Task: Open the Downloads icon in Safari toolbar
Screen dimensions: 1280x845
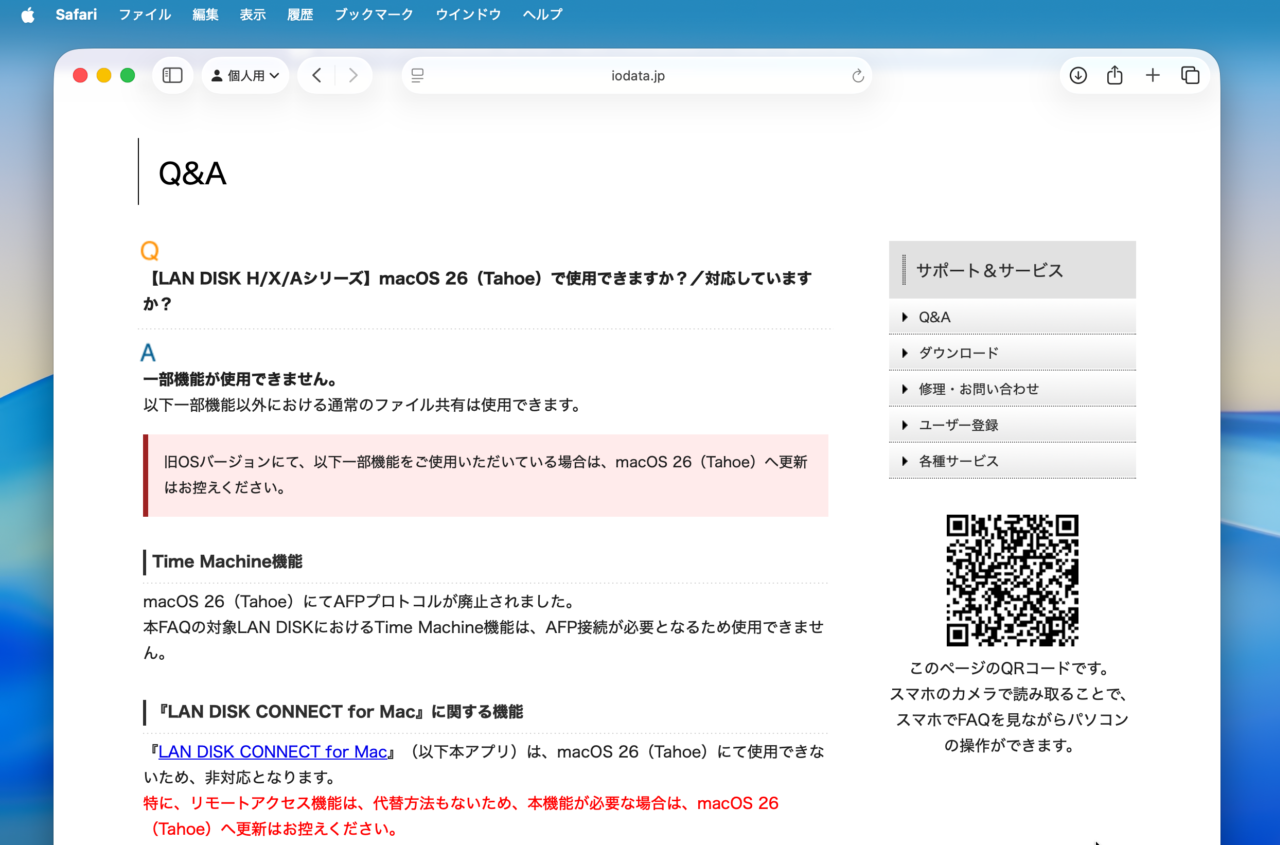Action: click(1078, 75)
